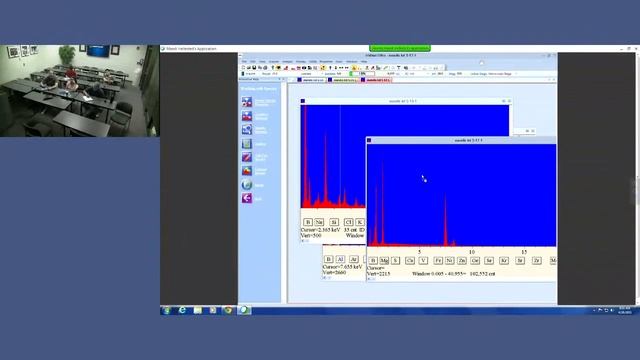The width and height of the screenshot is (640, 360).
Task: Click the Al element button in rear spectrum window
Action: pyautogui.click(x=340, y=259)
